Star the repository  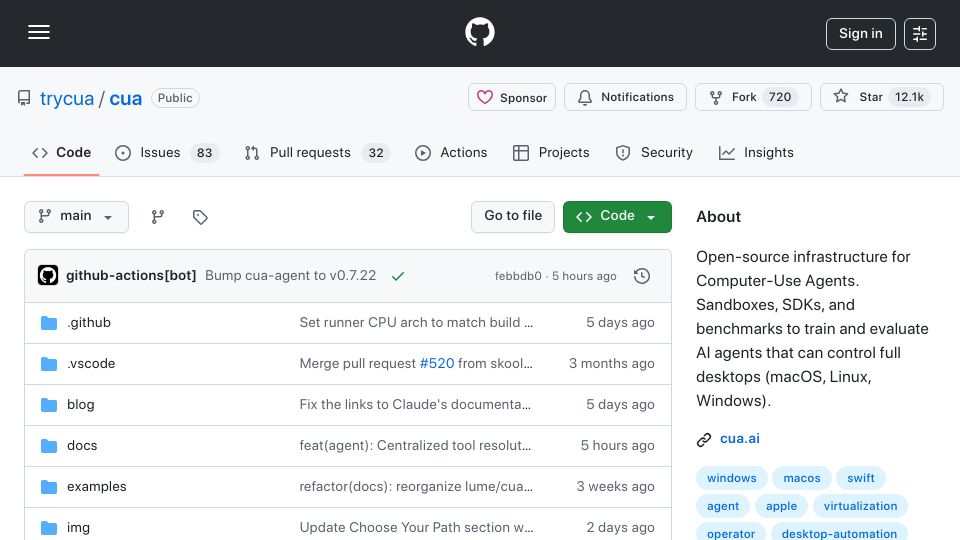tap(882, 97)
